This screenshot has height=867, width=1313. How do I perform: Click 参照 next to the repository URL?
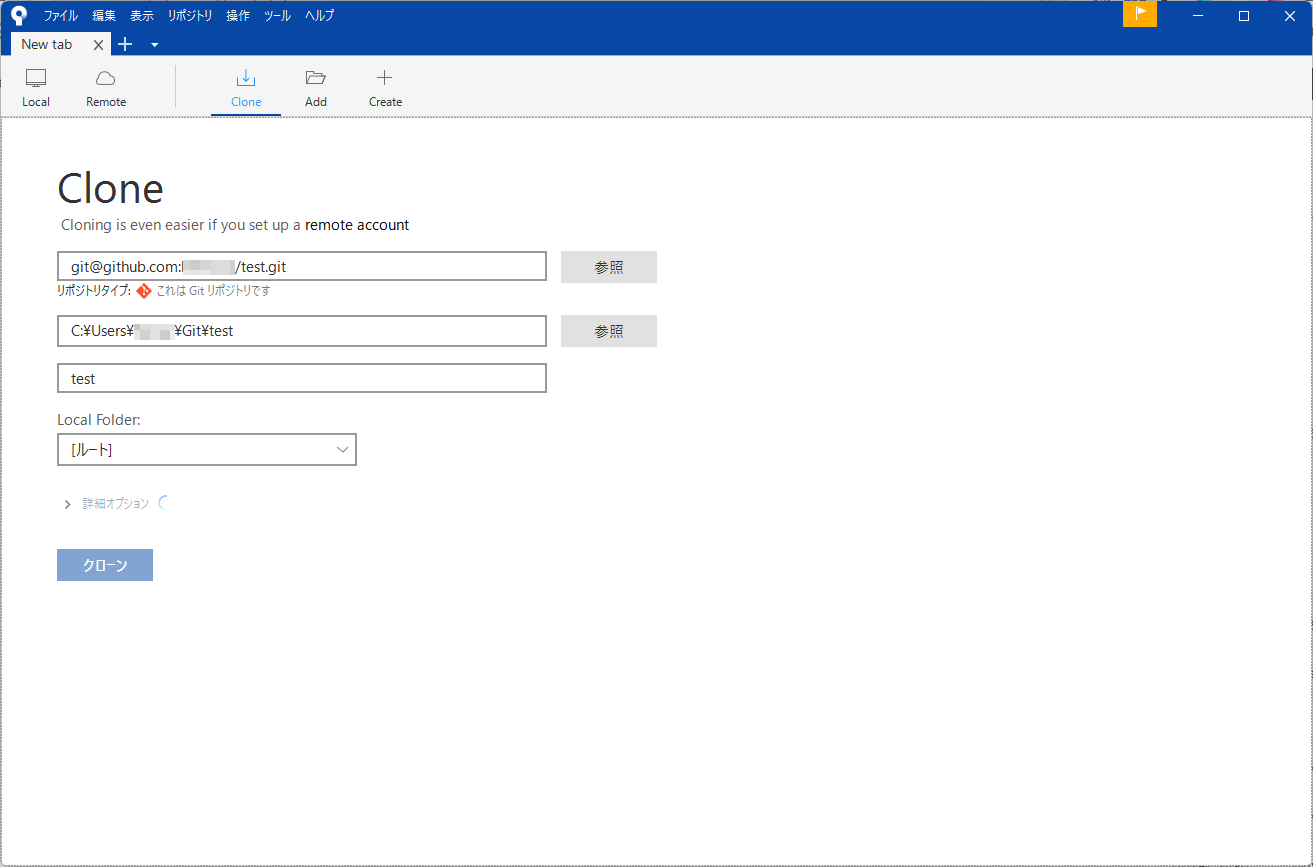[x=608, y=267]
